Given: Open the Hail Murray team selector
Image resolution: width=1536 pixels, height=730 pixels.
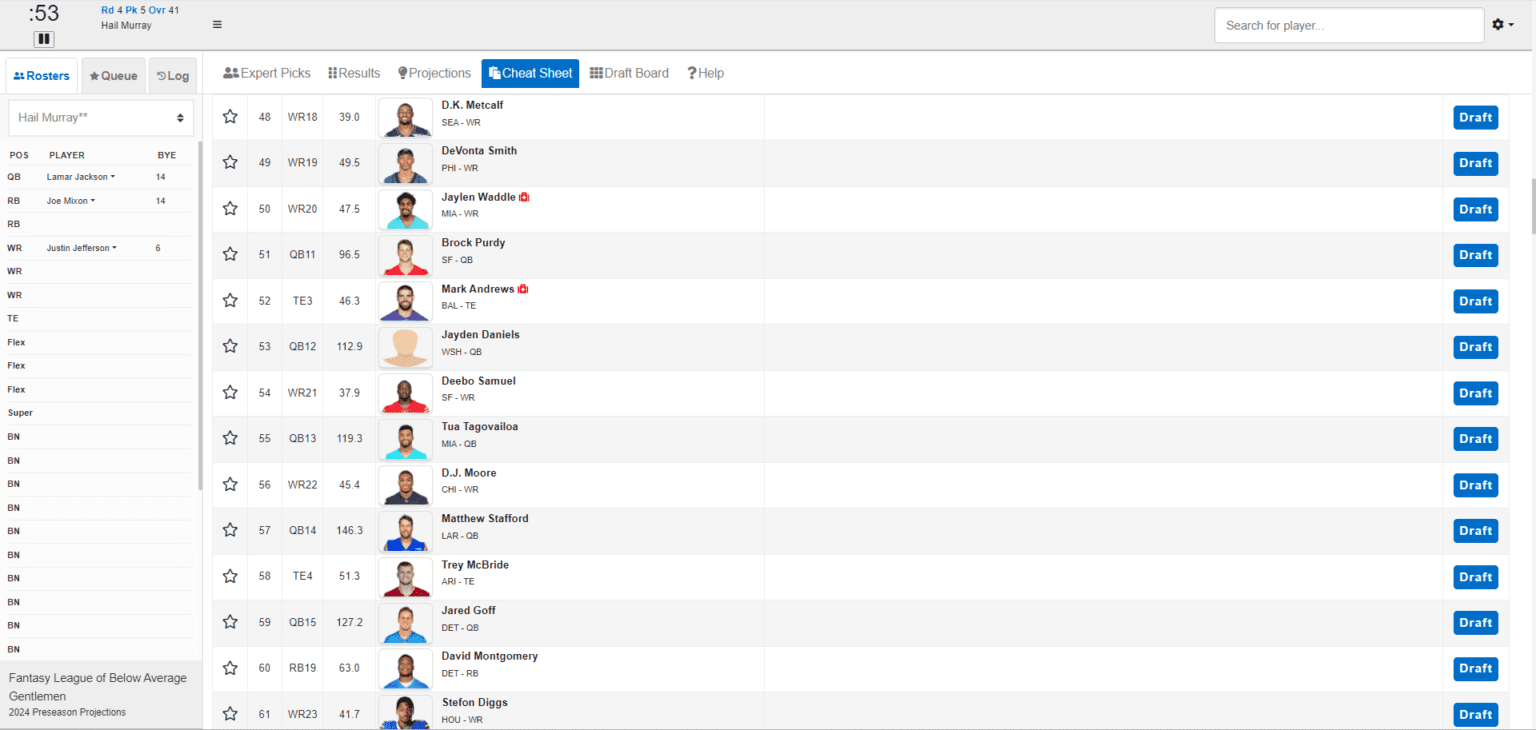Looking at the screenshot, I should click(100, 117).
